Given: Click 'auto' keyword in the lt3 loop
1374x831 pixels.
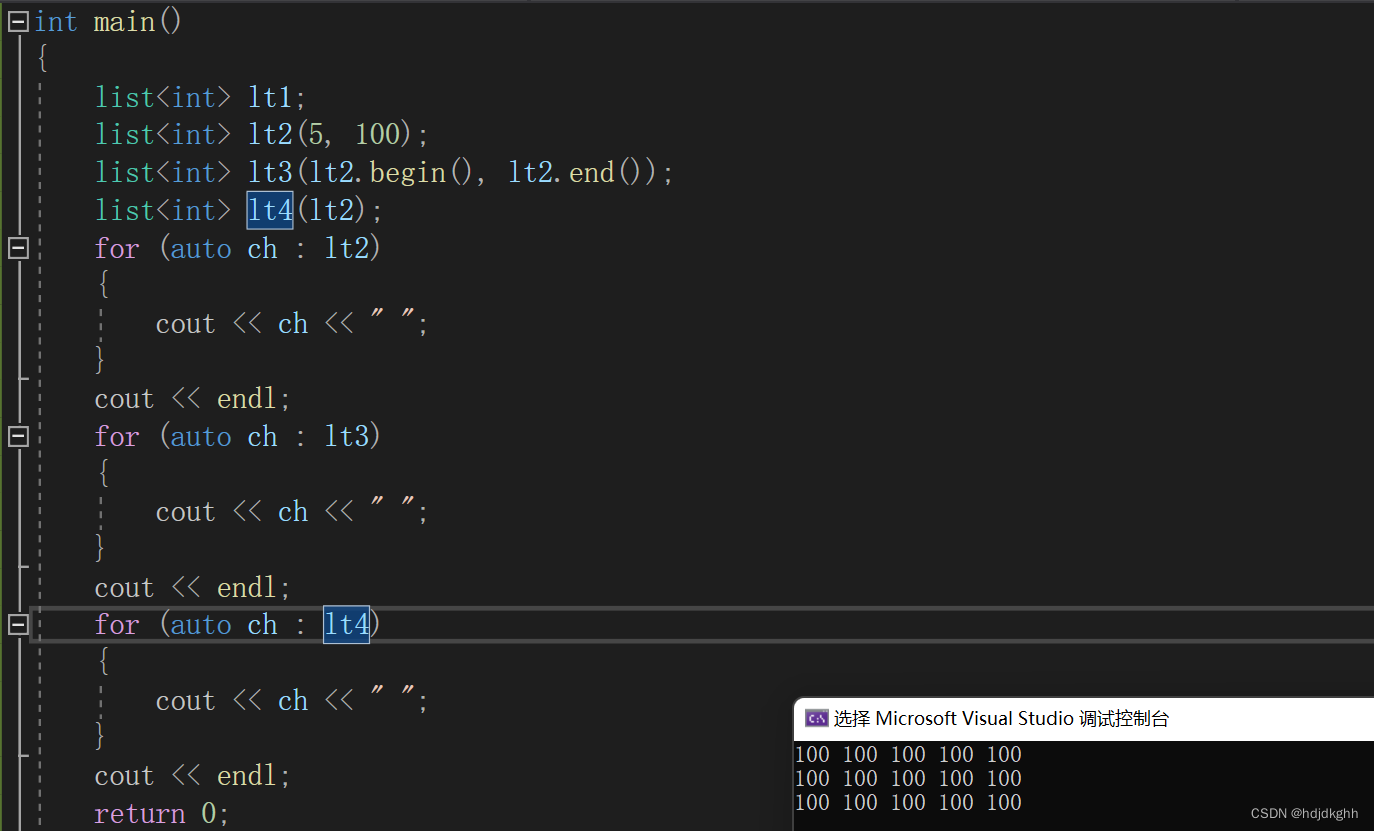Looking at the screenshot, I should pyautogui.click(x=201, y=436).
